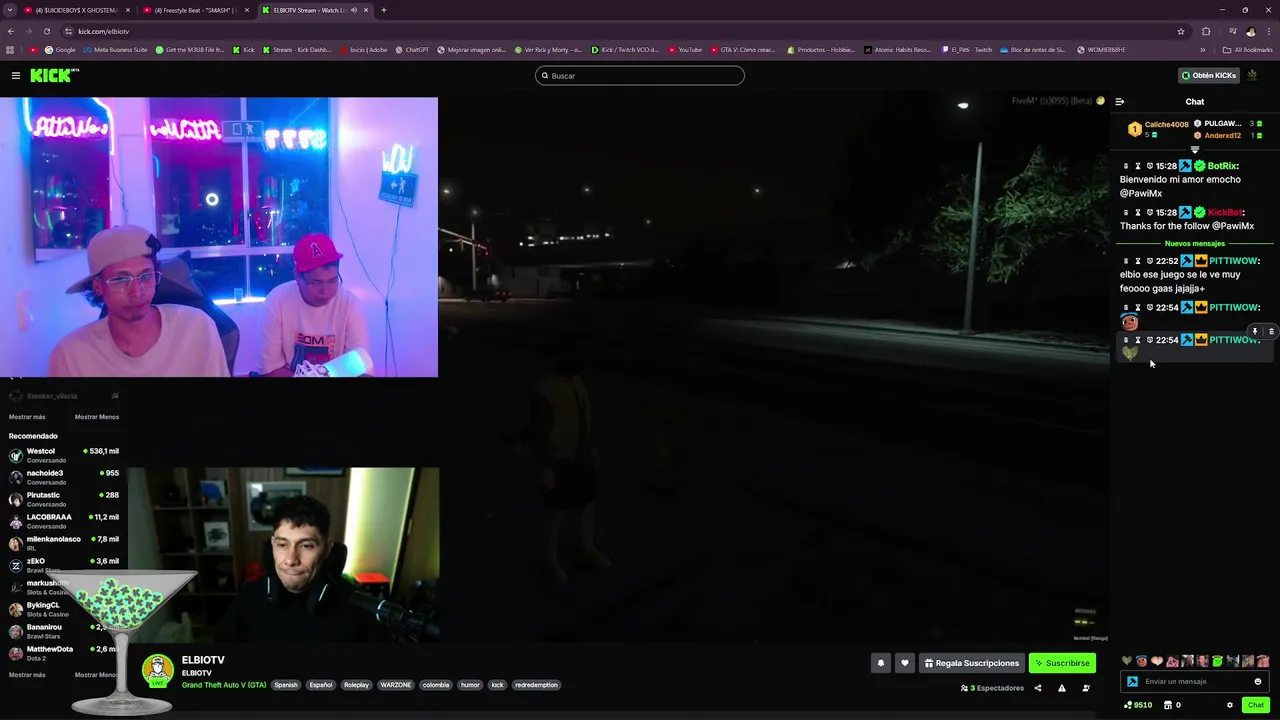
Task: Click BotRix username in chat
Action: (x=1222, y=166)
